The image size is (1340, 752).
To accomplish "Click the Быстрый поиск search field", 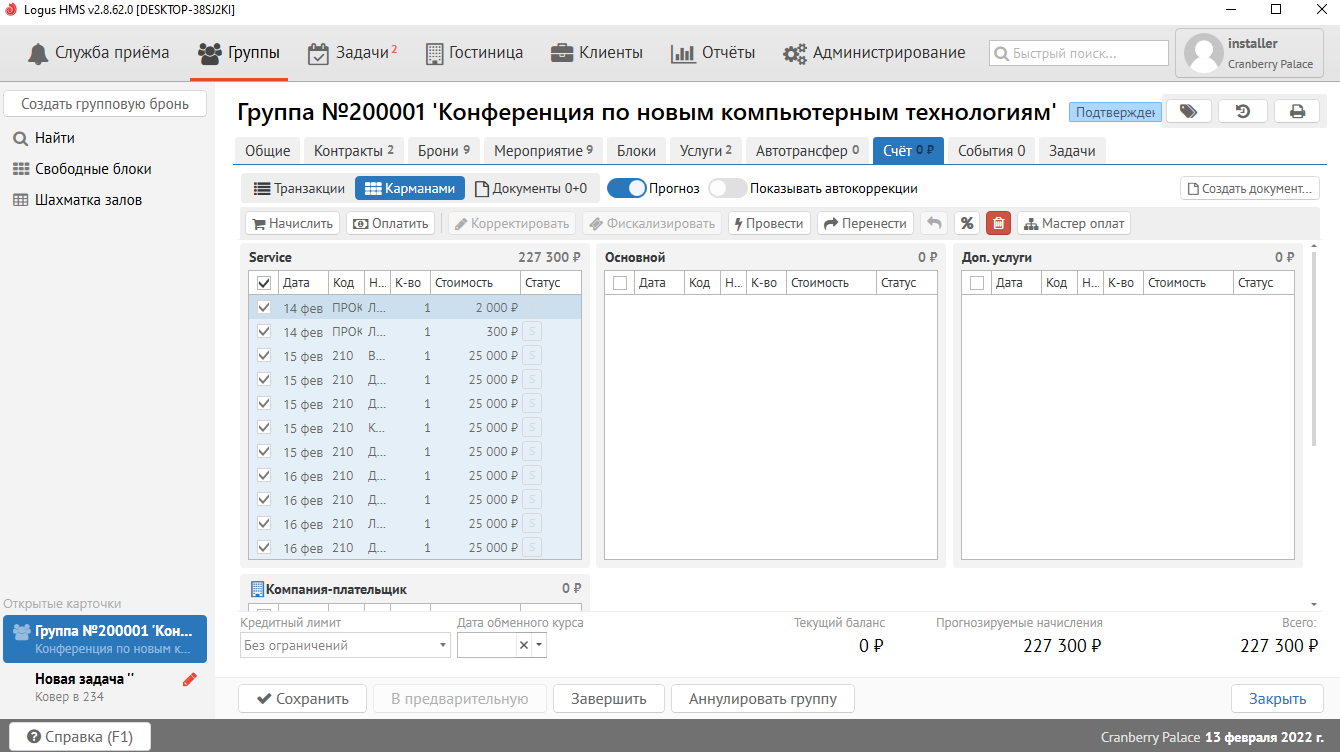I will (1079, 53).
